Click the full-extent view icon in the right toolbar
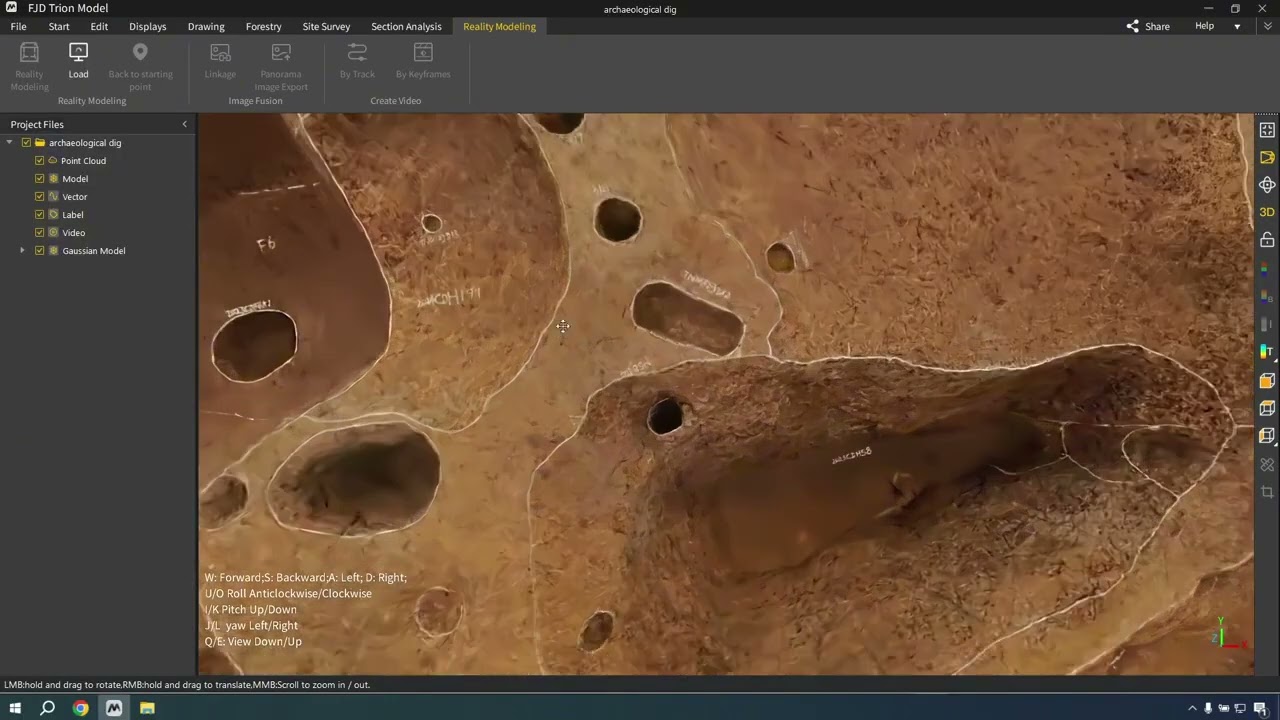Viewport: 1280px width, 720px height. (1267, 130)
